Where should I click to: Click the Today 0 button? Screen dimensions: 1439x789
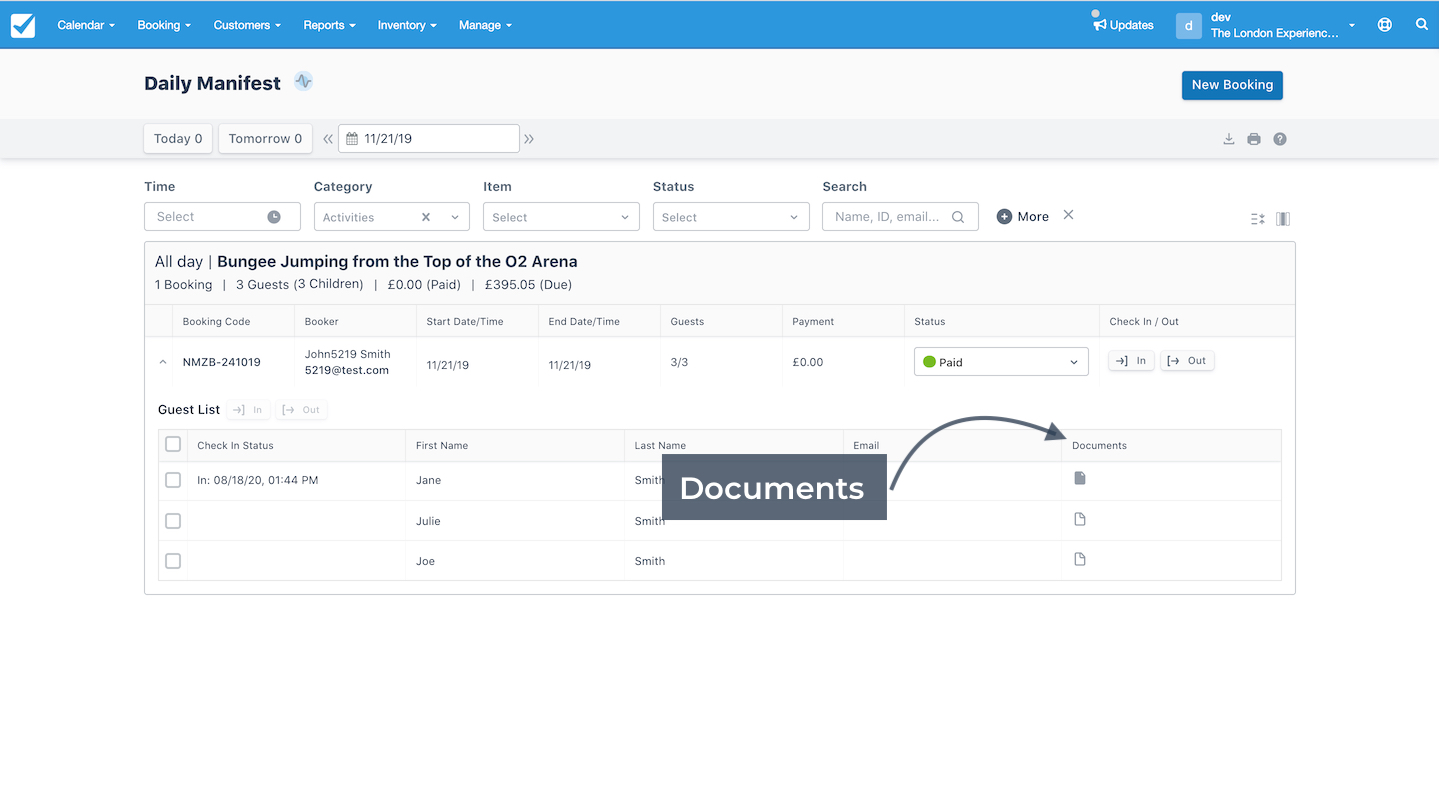(178, 139)
